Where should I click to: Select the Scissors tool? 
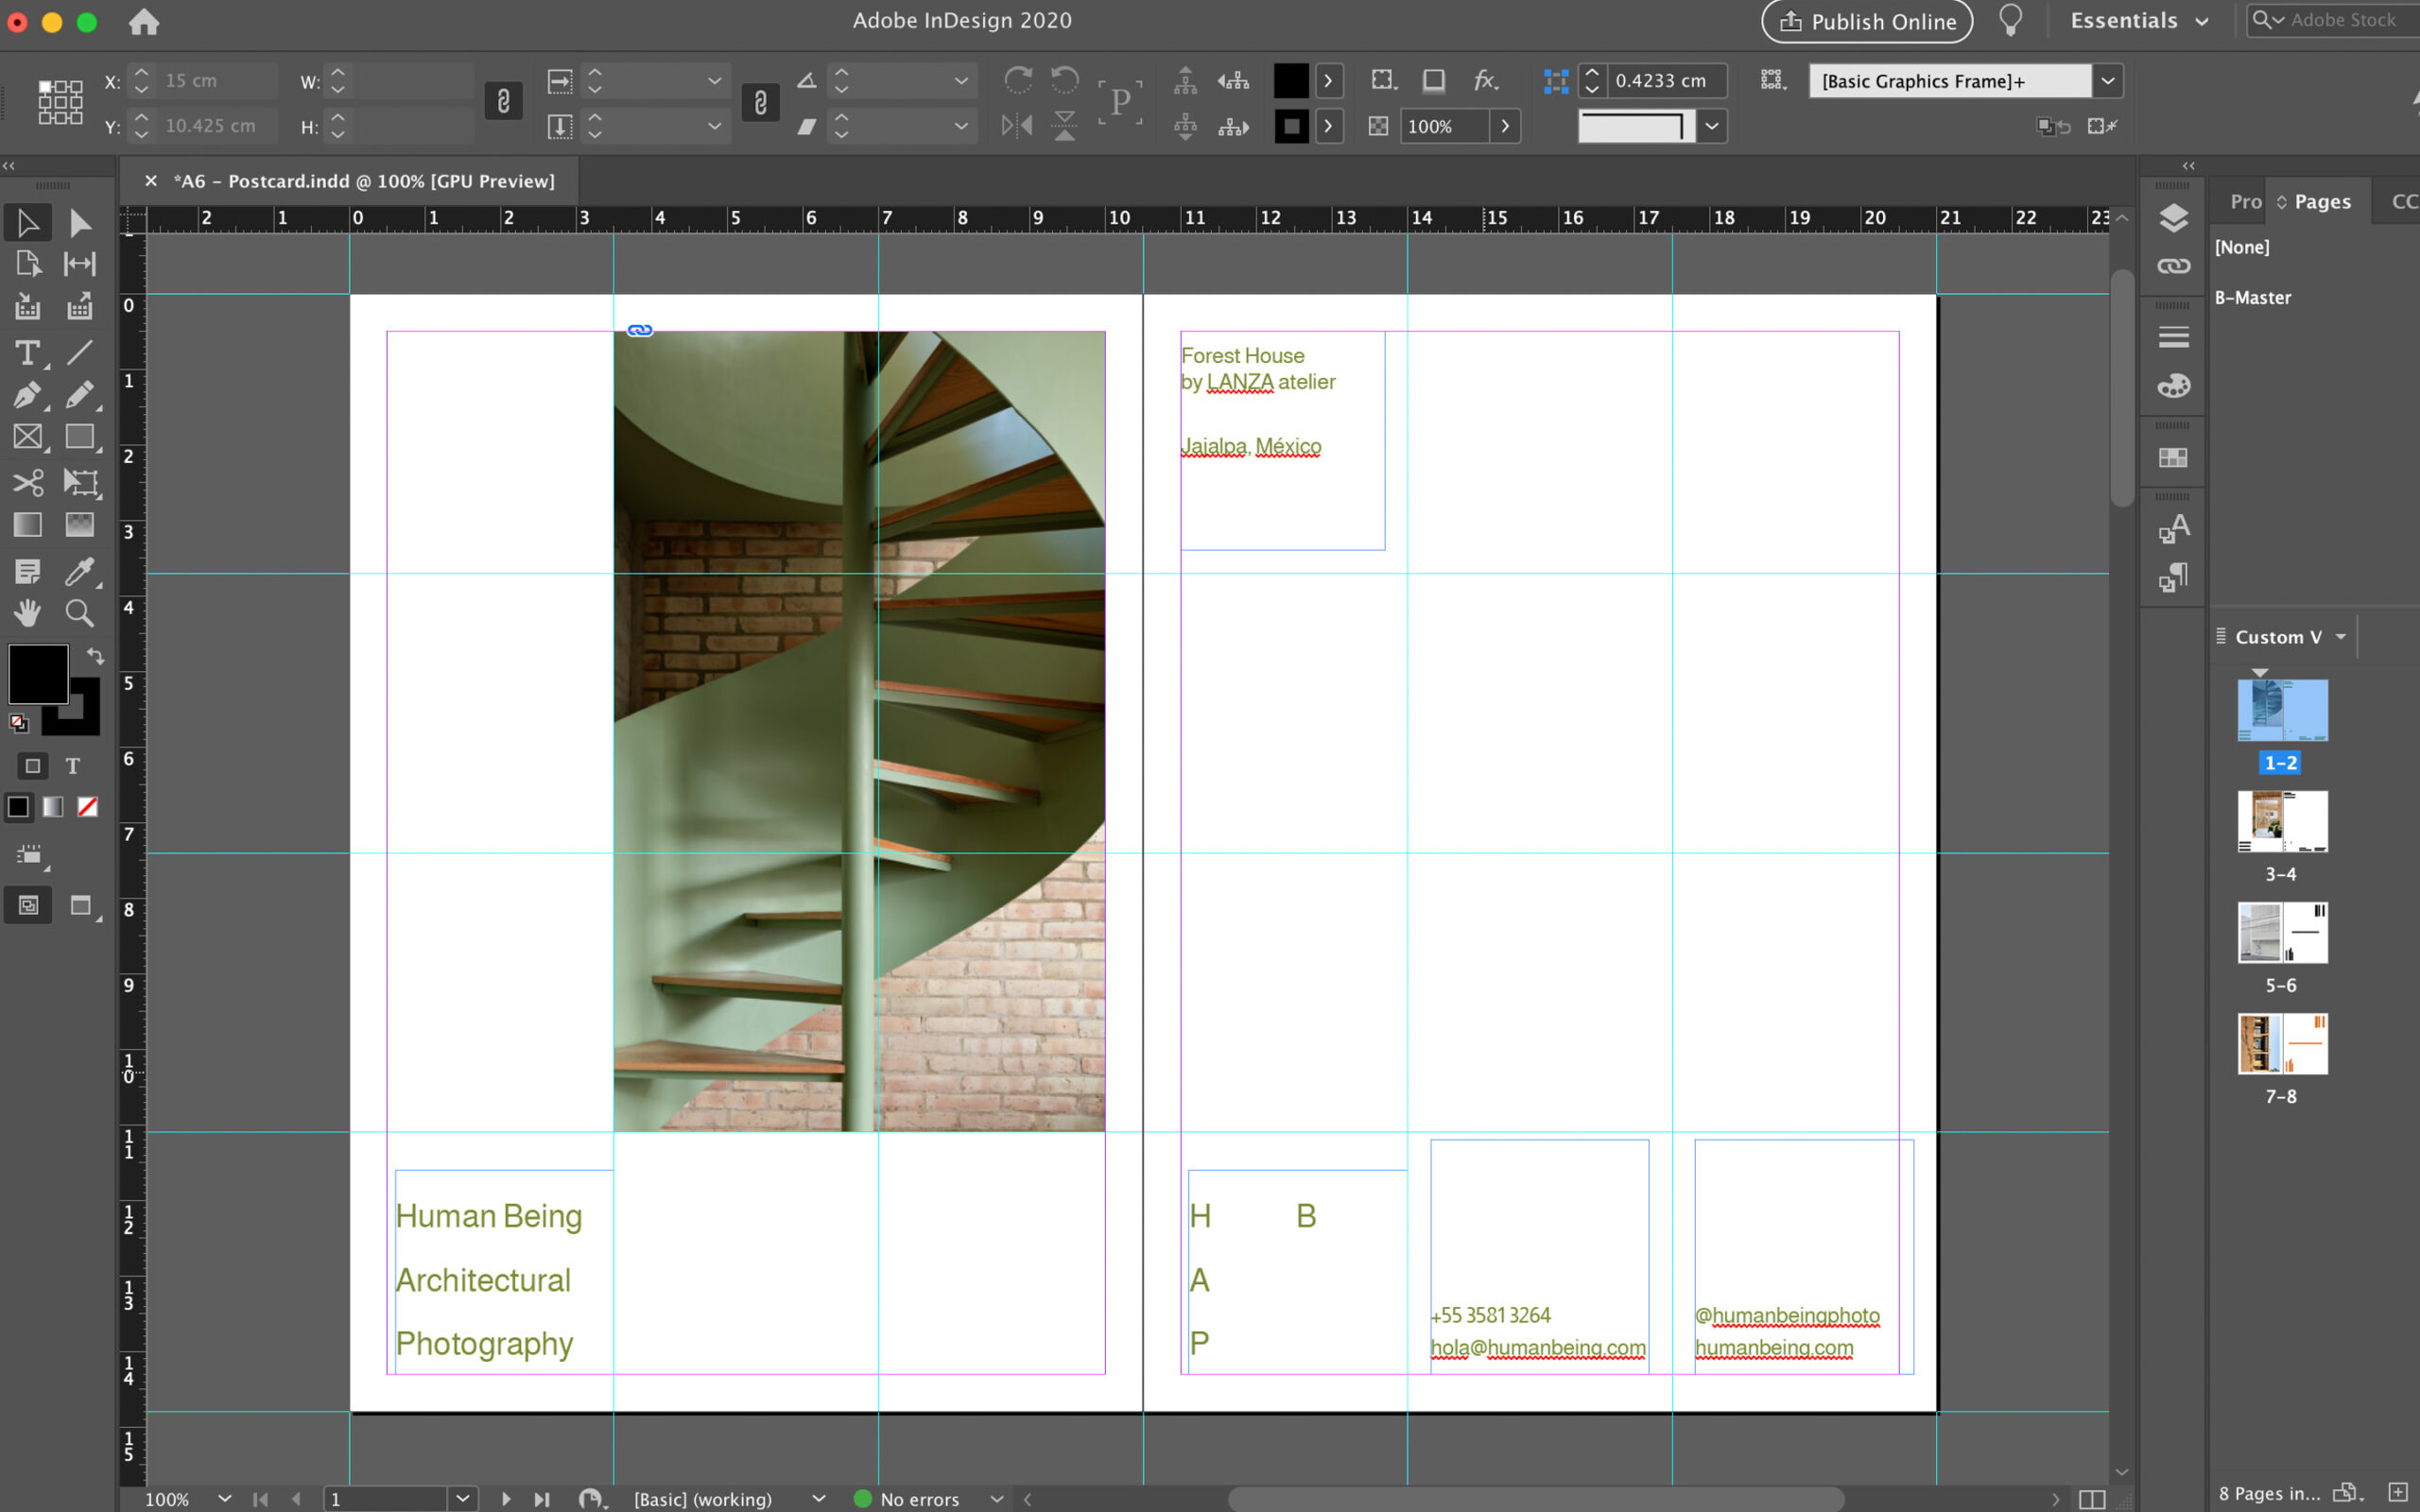pos(27,482)
